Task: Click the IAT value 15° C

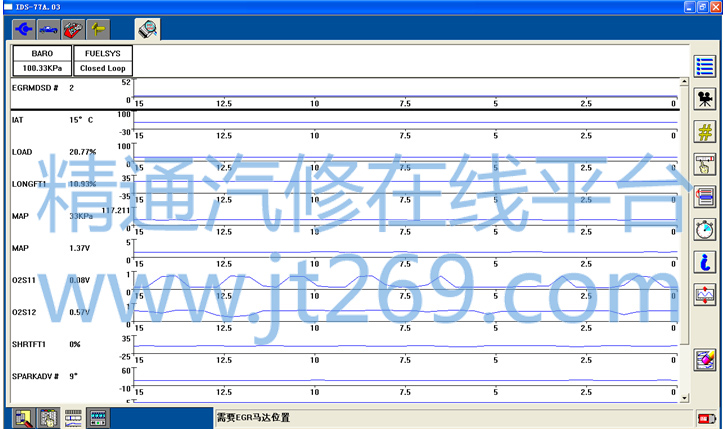Action: tap(81, 120)
